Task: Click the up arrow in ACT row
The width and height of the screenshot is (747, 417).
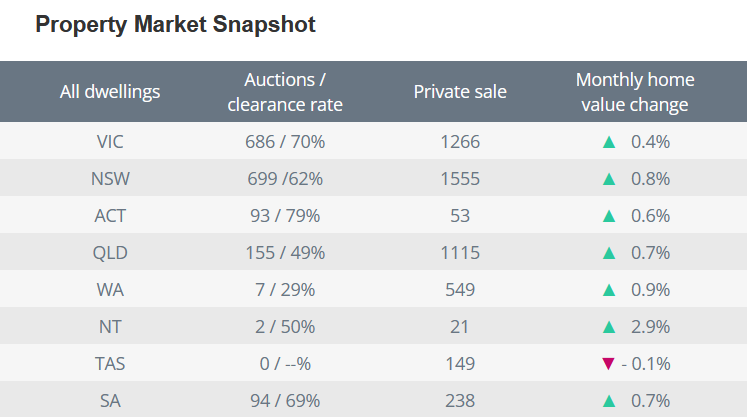Action: pos(608,216)
